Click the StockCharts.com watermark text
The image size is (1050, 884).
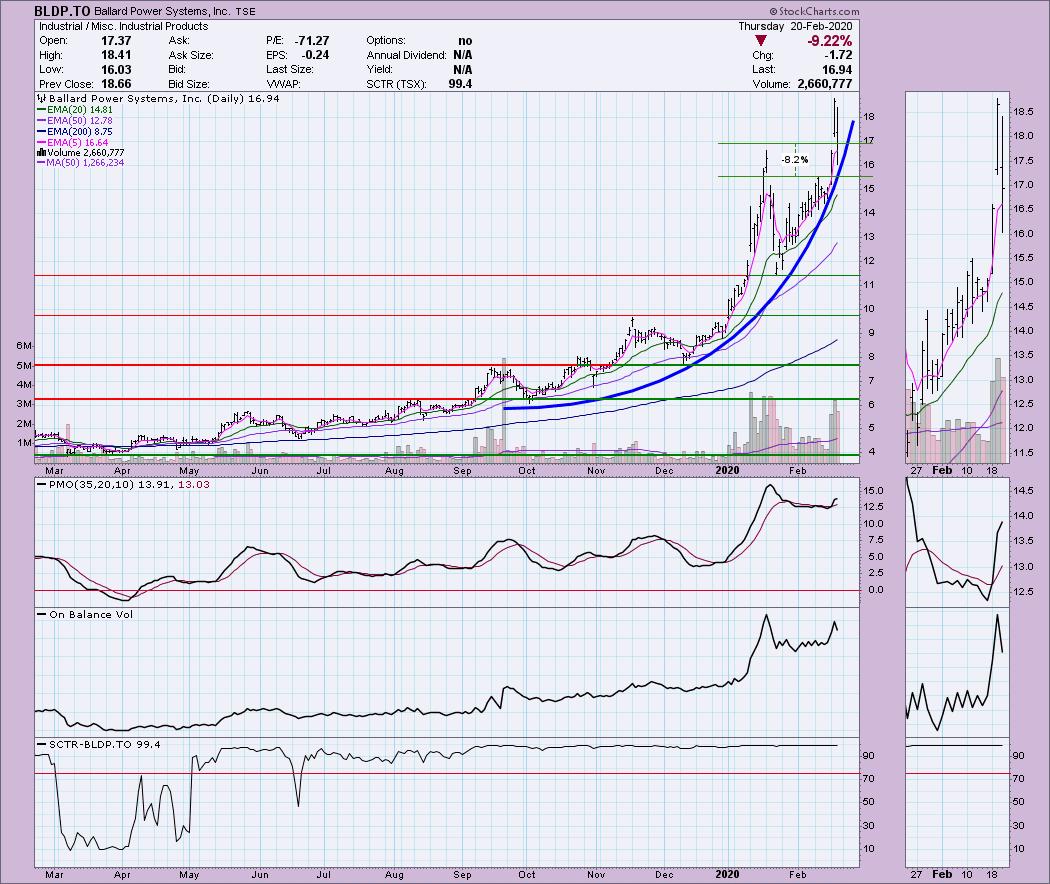point(814,11)
